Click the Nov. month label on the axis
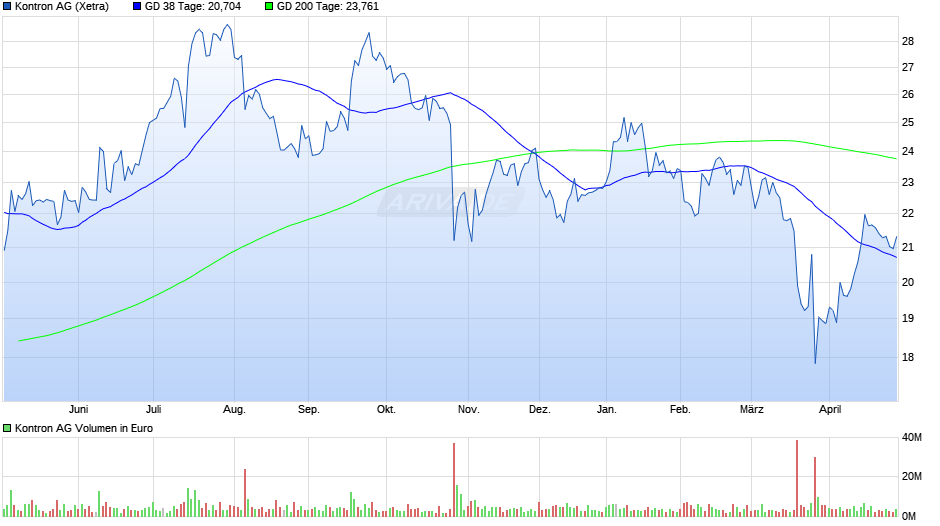Screen dimensions: 940x526 point(469,409)
